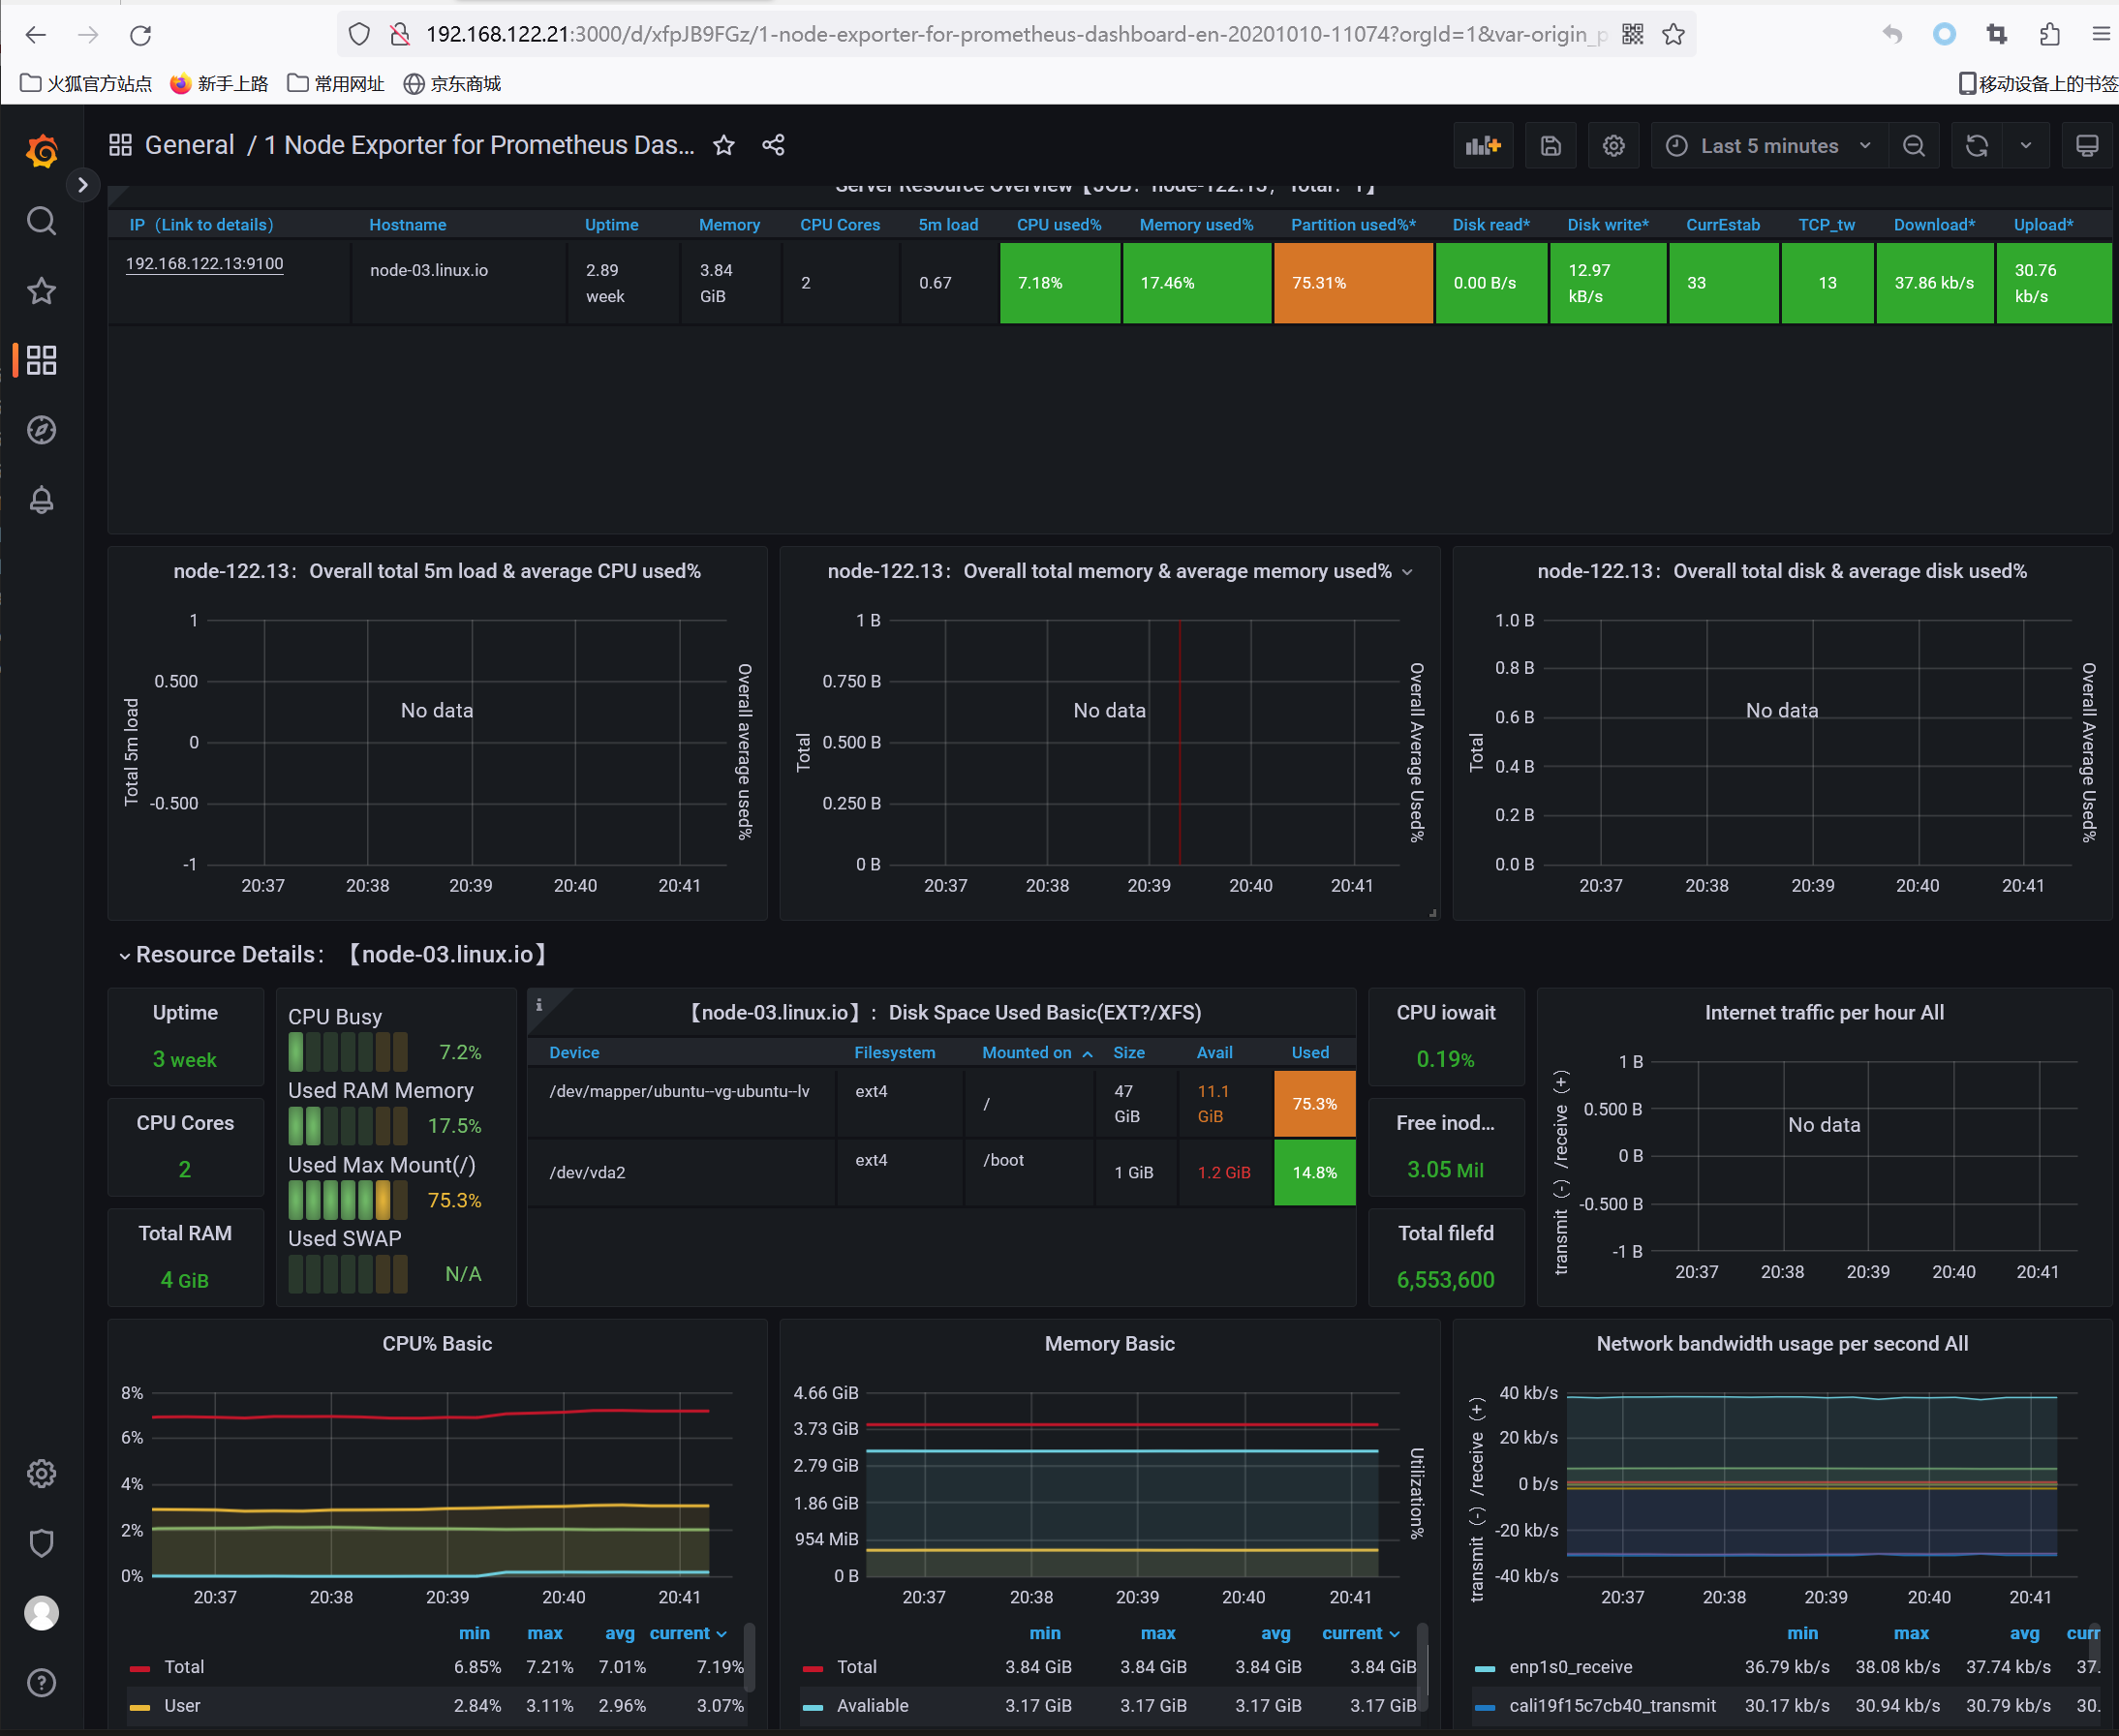Open Alerting bell in sidebar
Image resolution: width=2119 pixels, height=1736 pixels.
[41, 500]
